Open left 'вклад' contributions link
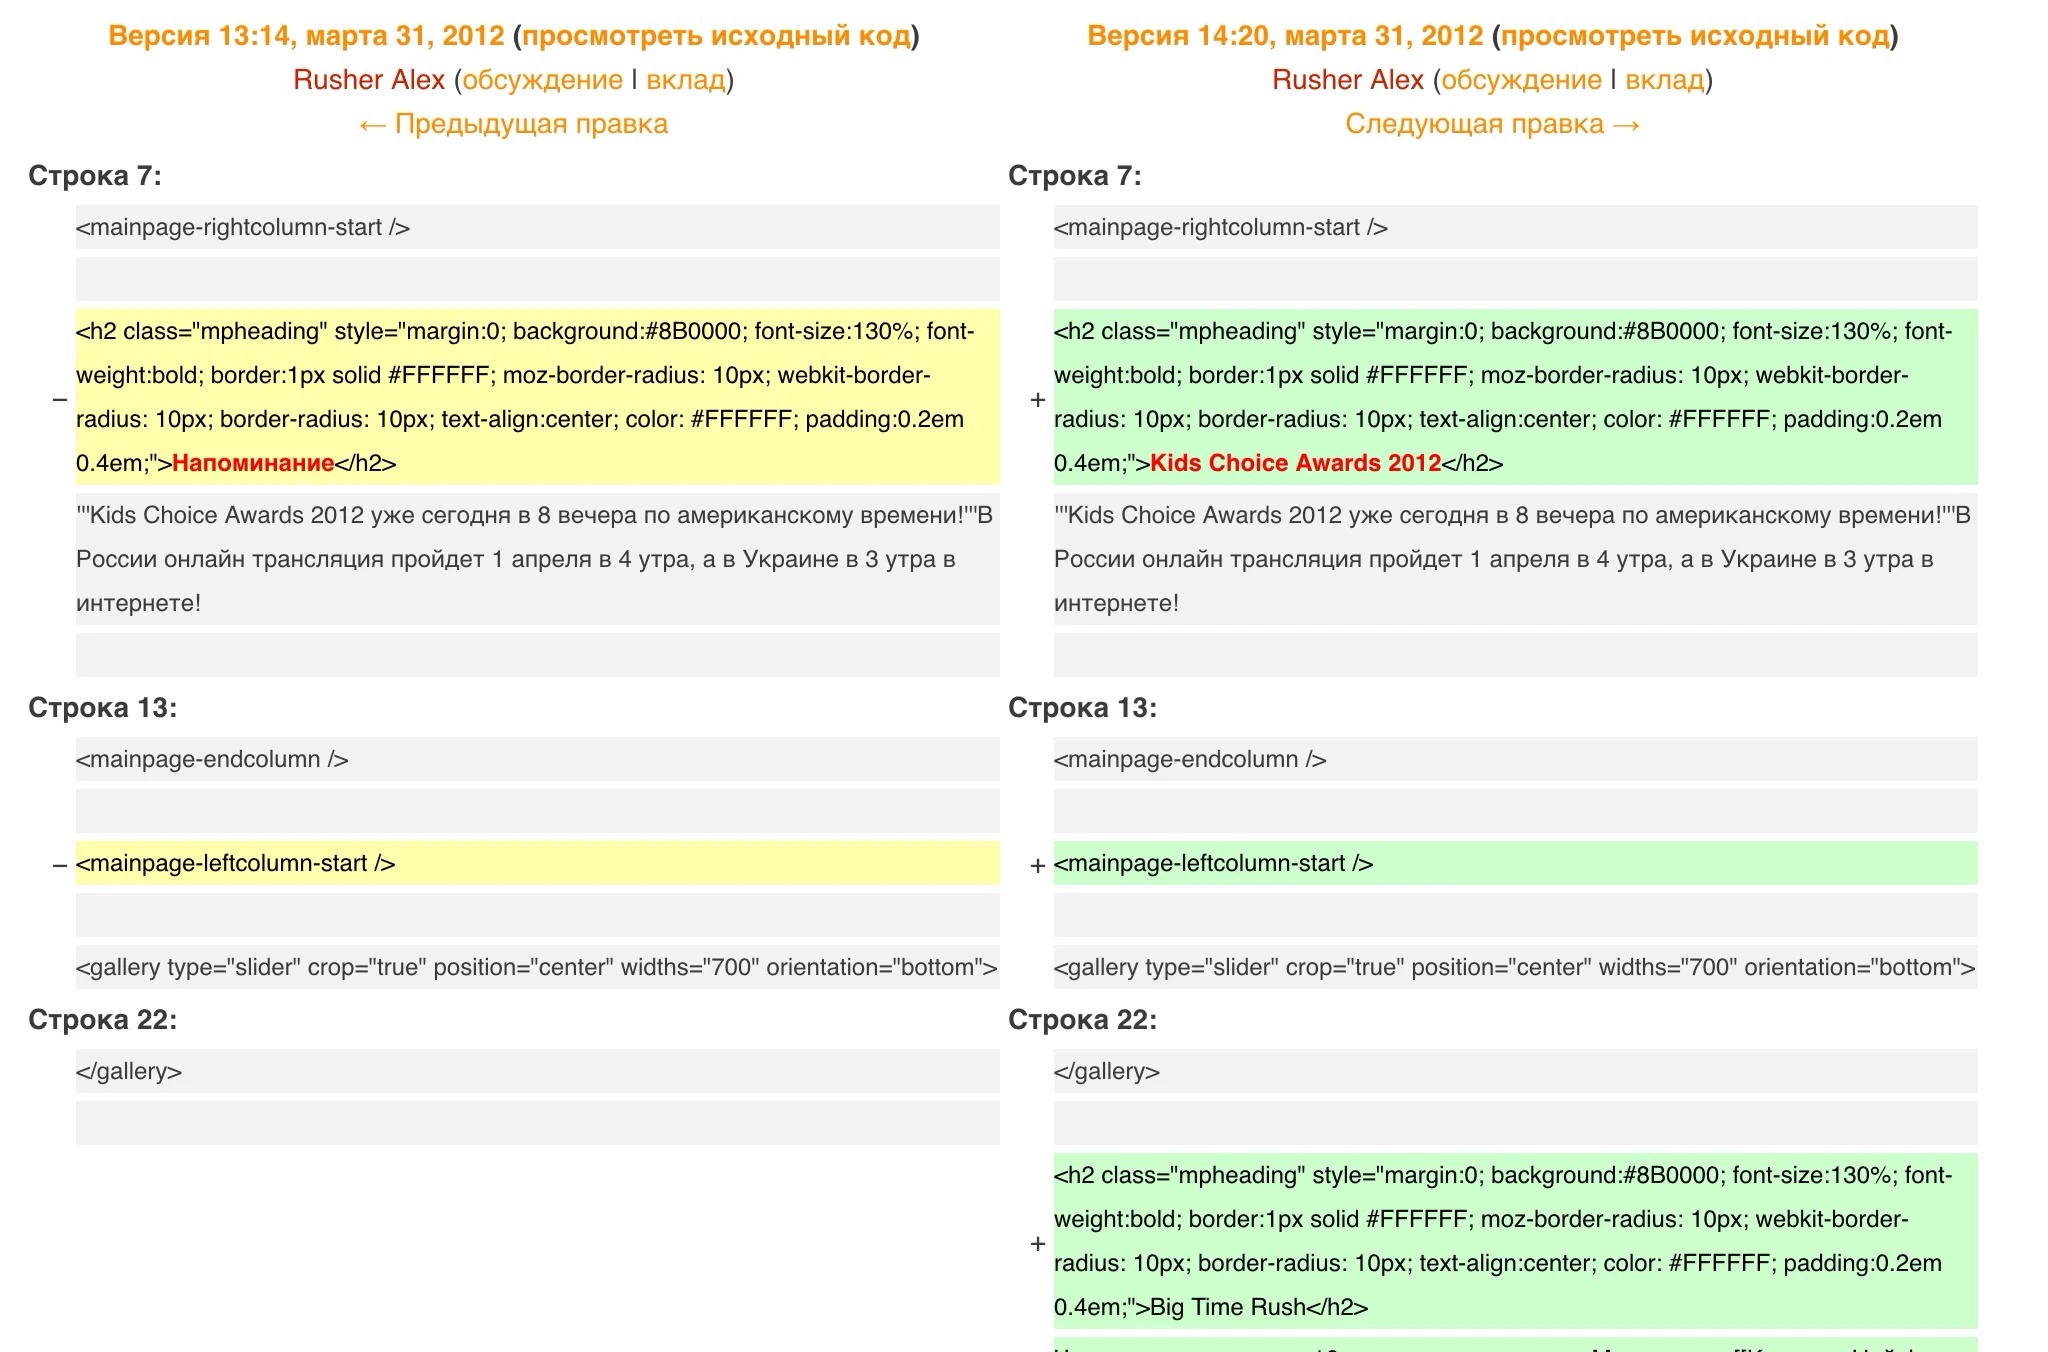2048x1352 pixels. click(686, 80)
